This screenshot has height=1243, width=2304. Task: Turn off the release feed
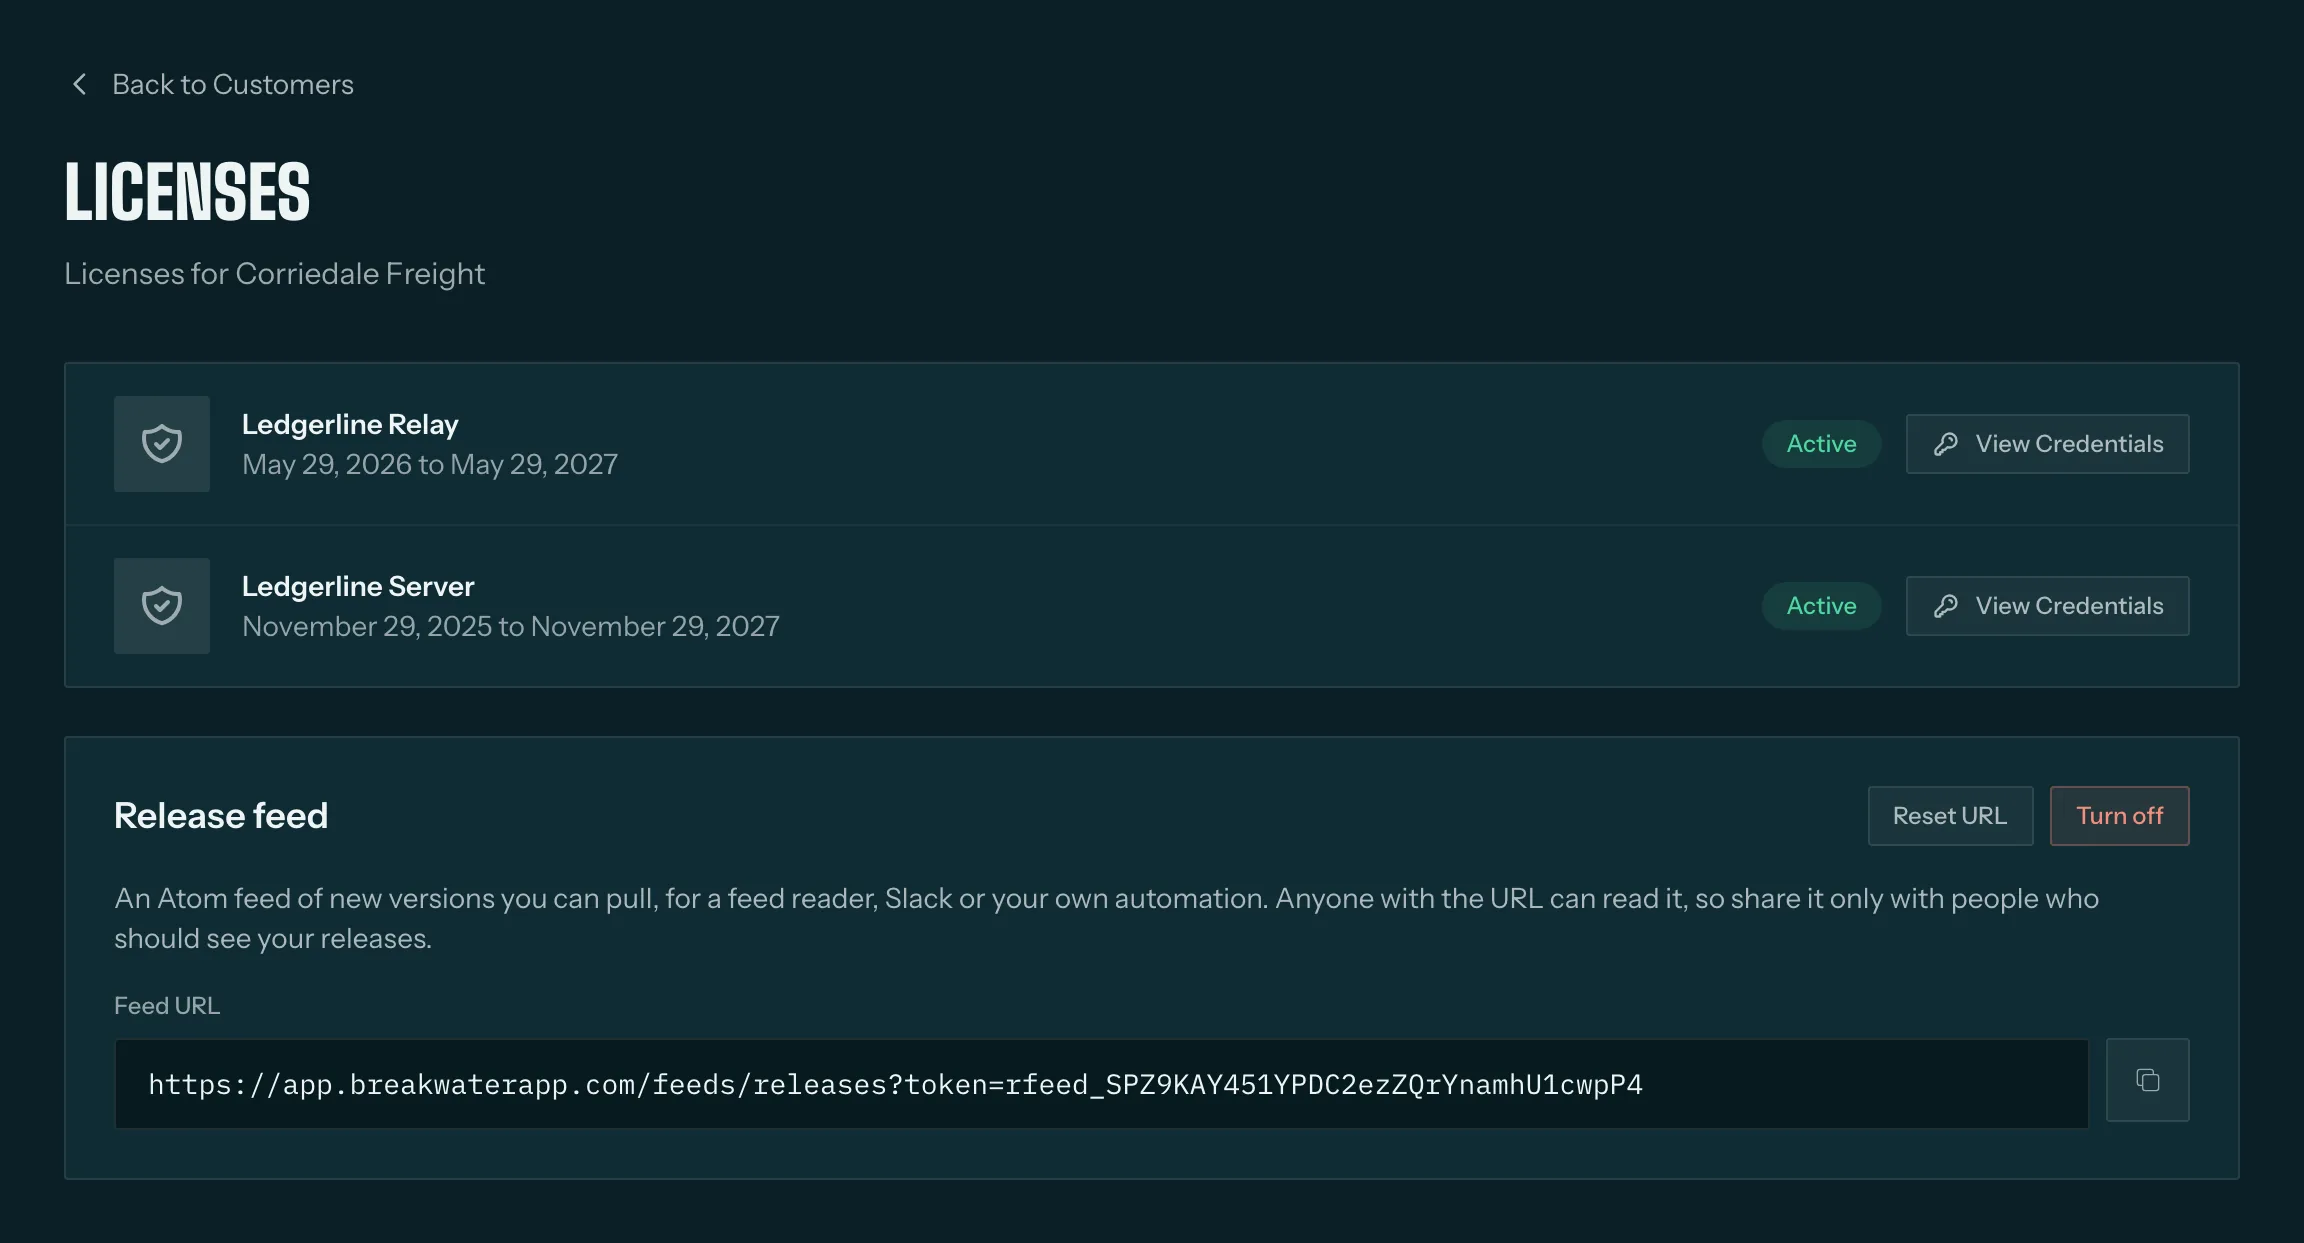tap(2119, 816)
